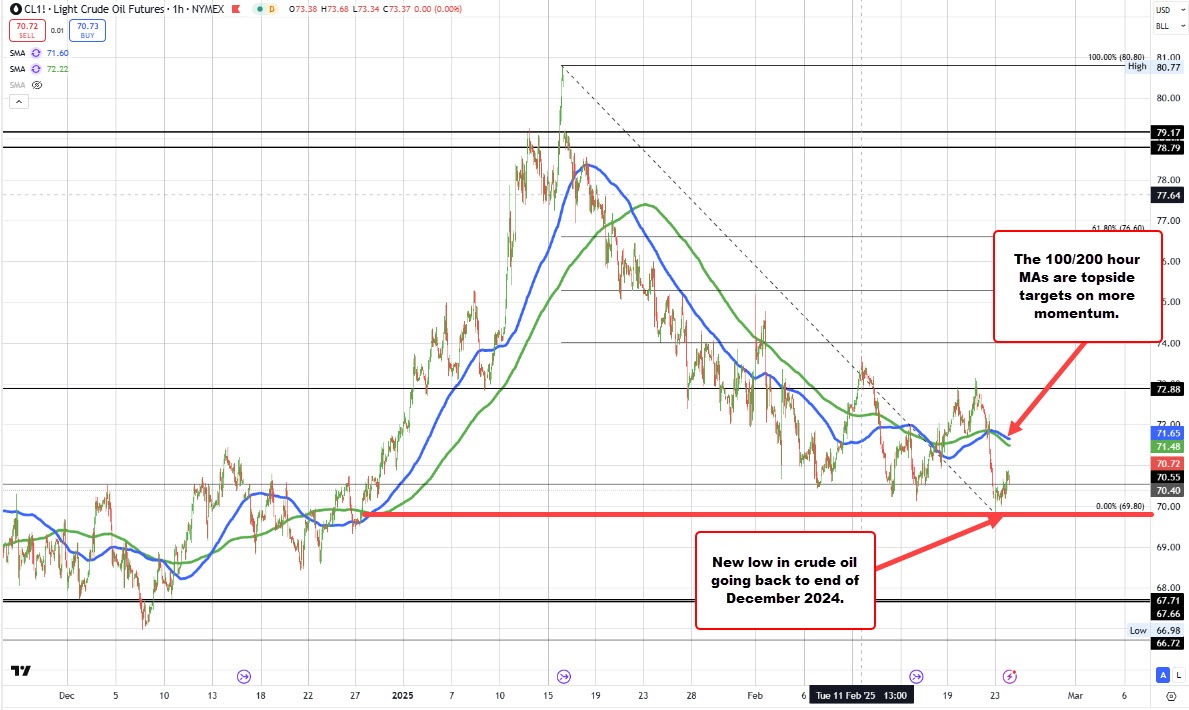Sell at 70.72 using the SELL button
The width and height of the screenshot is (1189, 710).
coord(27,30)
